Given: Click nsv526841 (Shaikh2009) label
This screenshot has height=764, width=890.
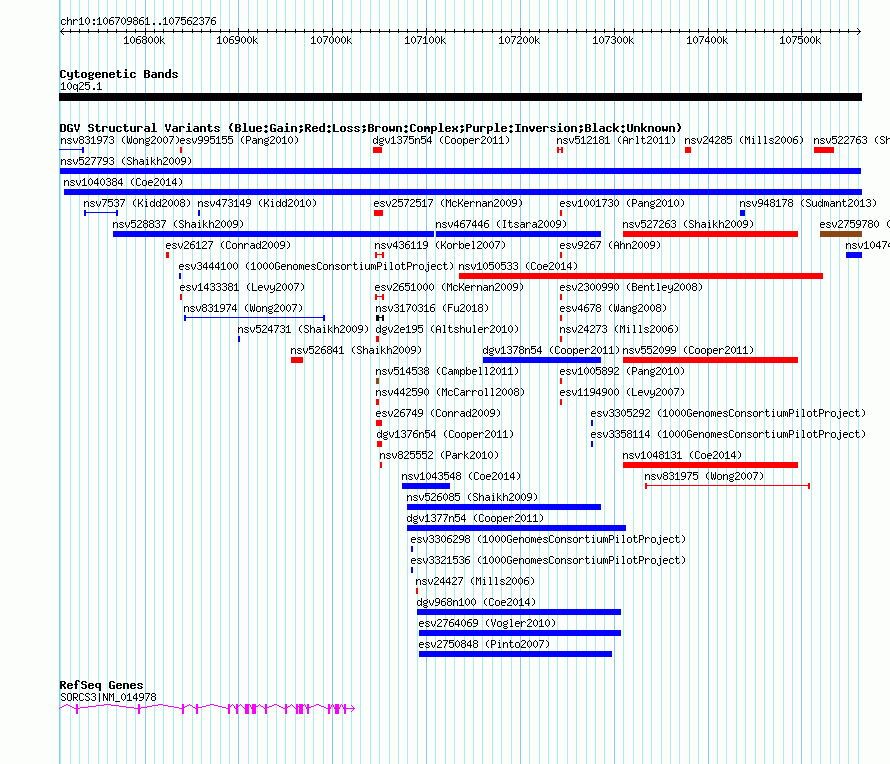Looking at the screenshot, I should (356, 350).
